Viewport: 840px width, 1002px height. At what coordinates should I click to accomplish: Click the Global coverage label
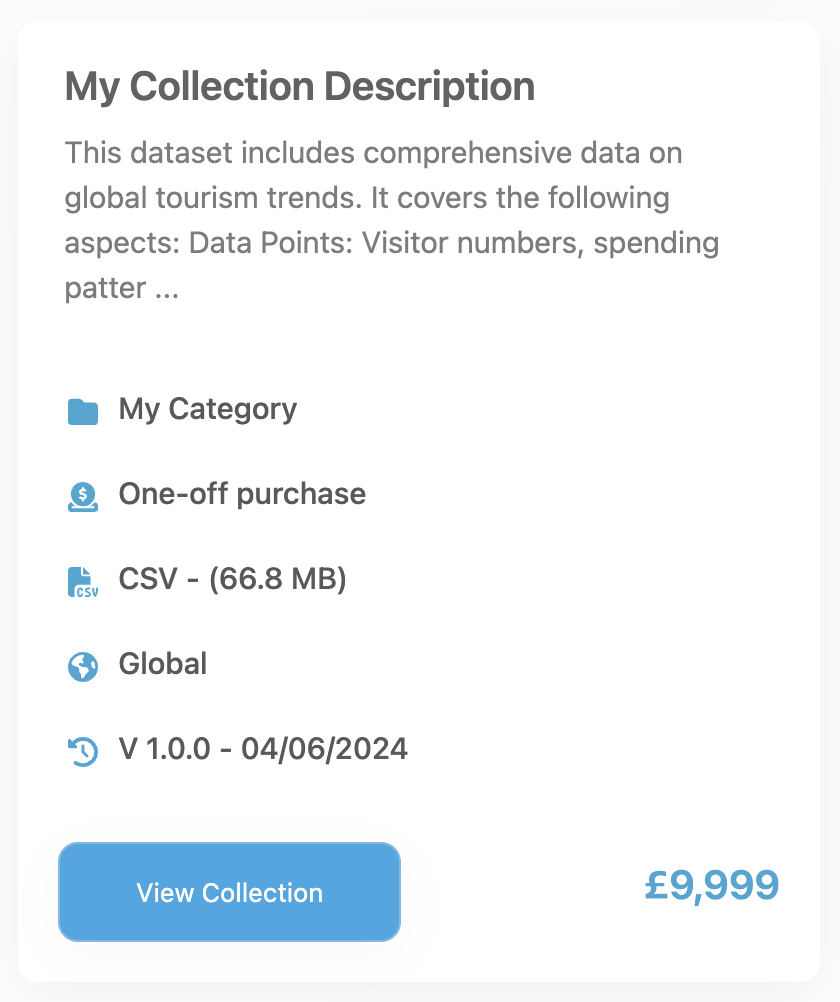[x=162, y=664]
